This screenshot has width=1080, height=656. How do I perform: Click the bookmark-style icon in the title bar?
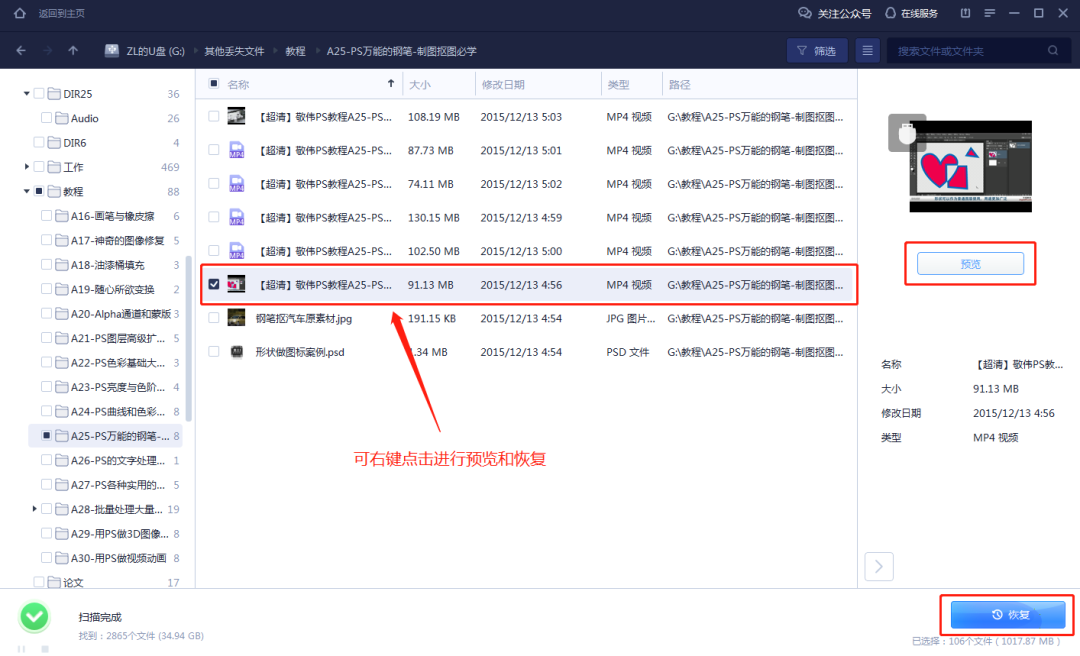[x=965, y=13]
